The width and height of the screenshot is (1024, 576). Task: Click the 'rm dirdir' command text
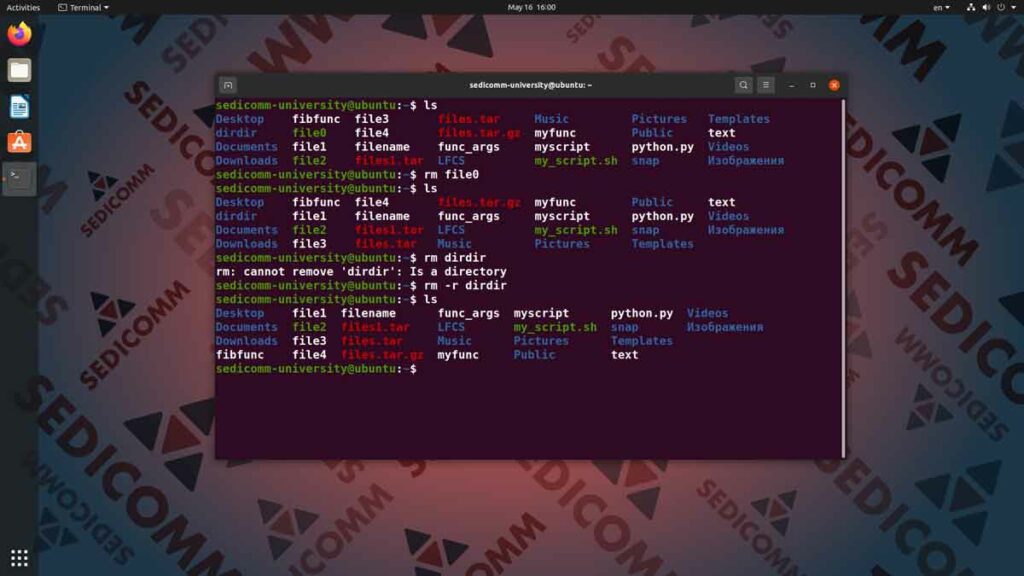click(455, 257)
